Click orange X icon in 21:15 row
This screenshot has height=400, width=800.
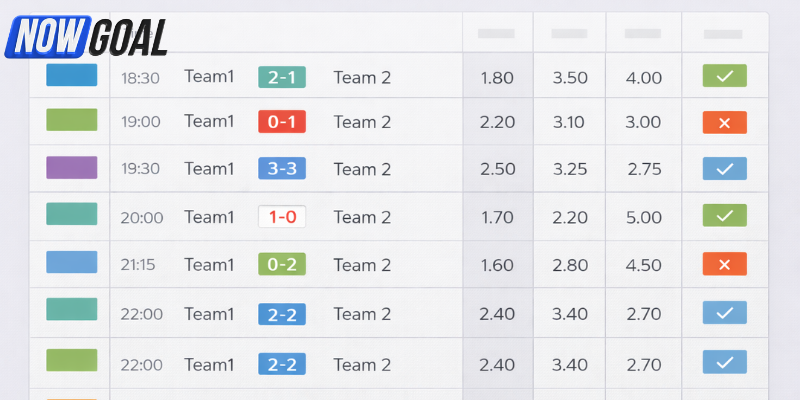pos(725,264)
